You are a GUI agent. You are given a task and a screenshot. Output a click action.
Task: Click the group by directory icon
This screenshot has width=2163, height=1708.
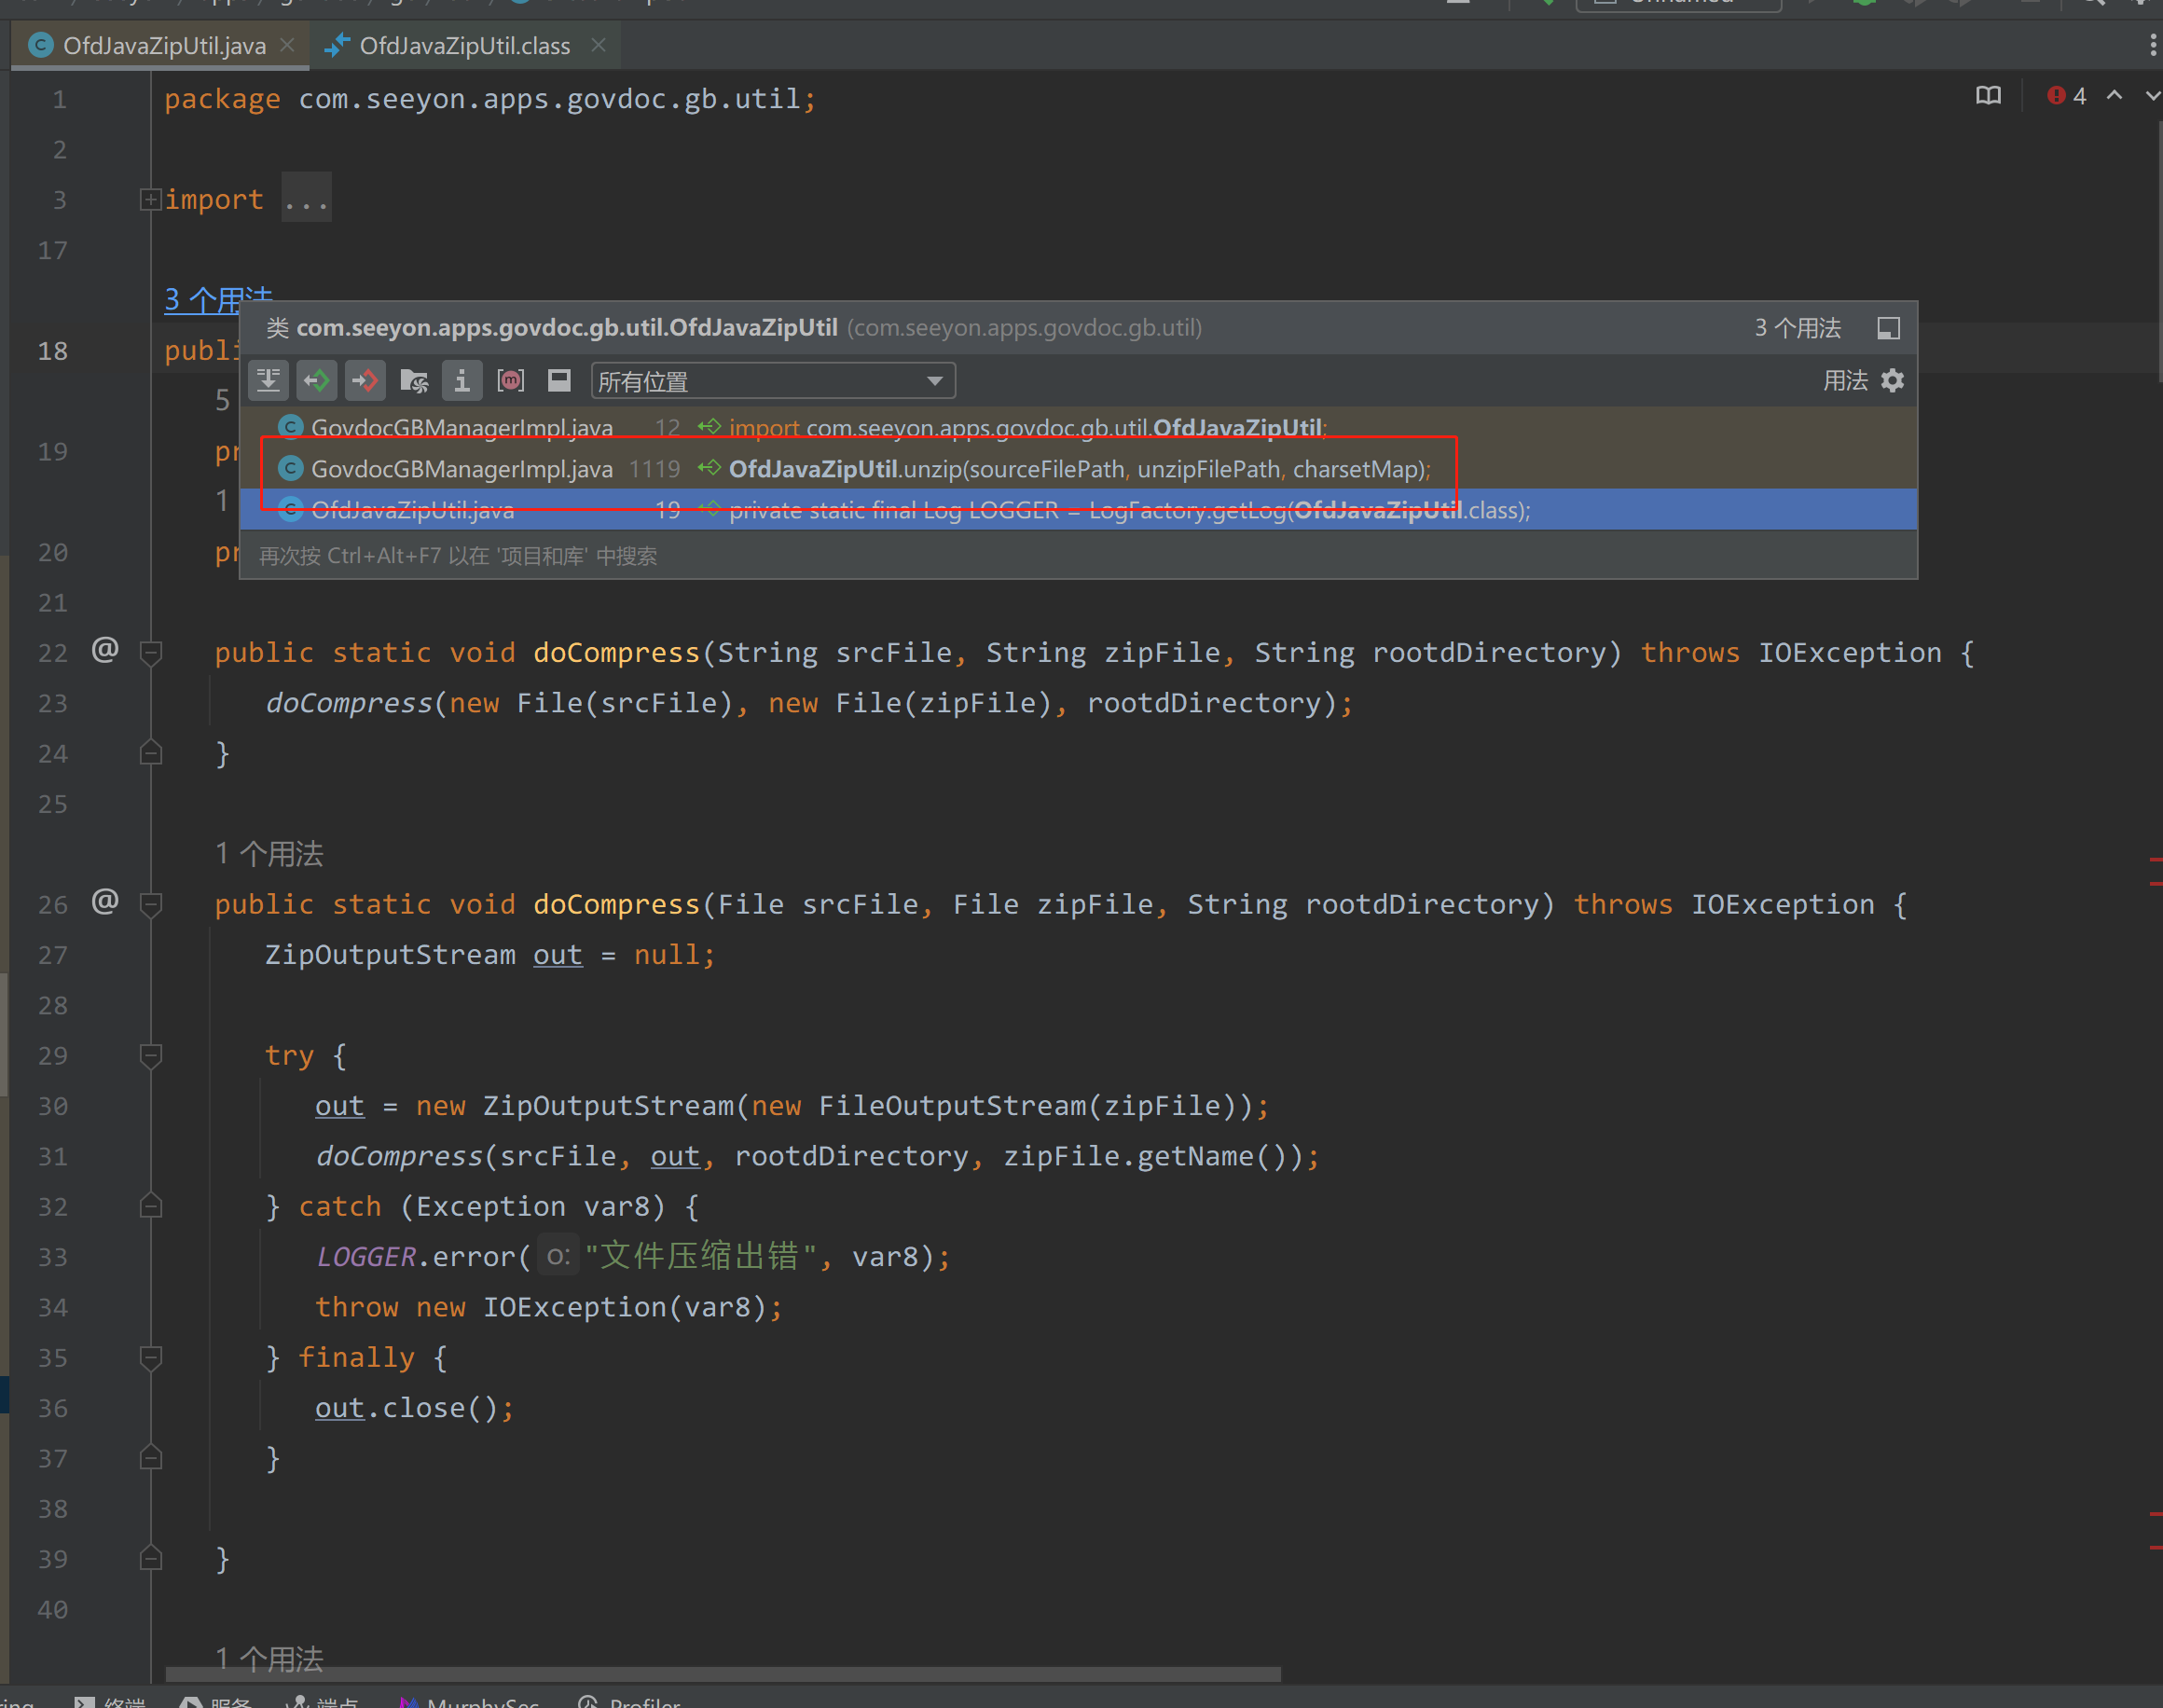(x=413, y=381)
